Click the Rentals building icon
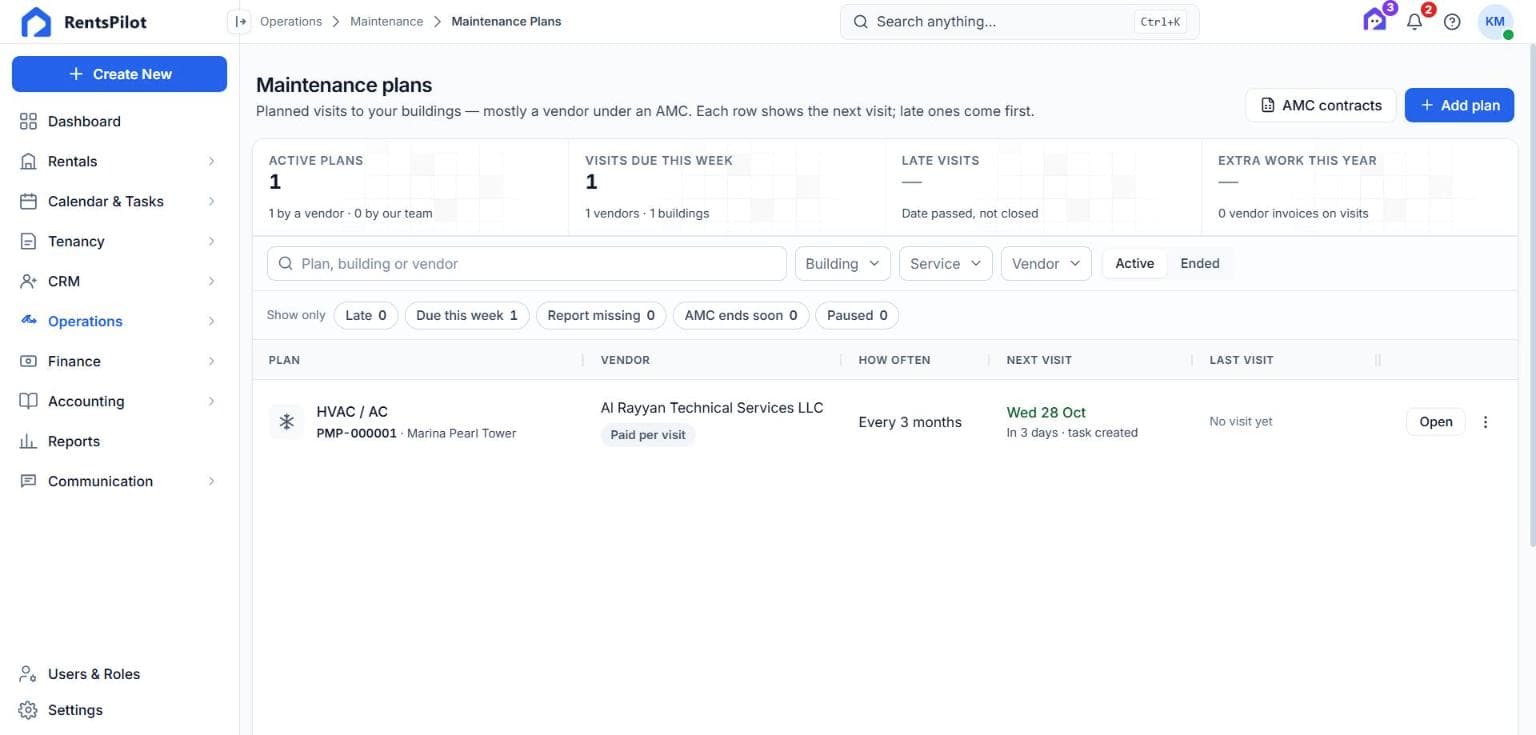 pyautogui.click(x=29, y=161)
